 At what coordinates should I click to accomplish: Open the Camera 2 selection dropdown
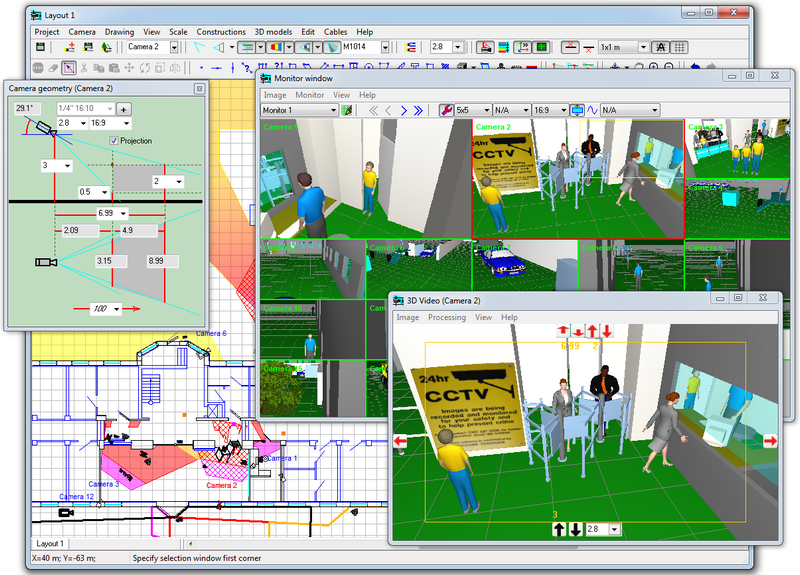pos(174,47)
